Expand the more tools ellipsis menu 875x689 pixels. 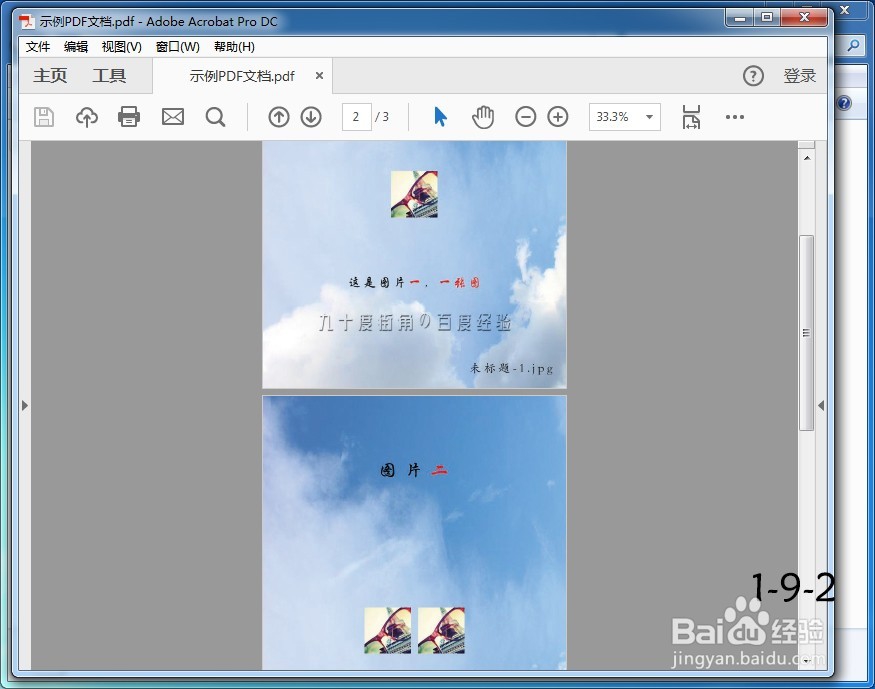(735, 117)
